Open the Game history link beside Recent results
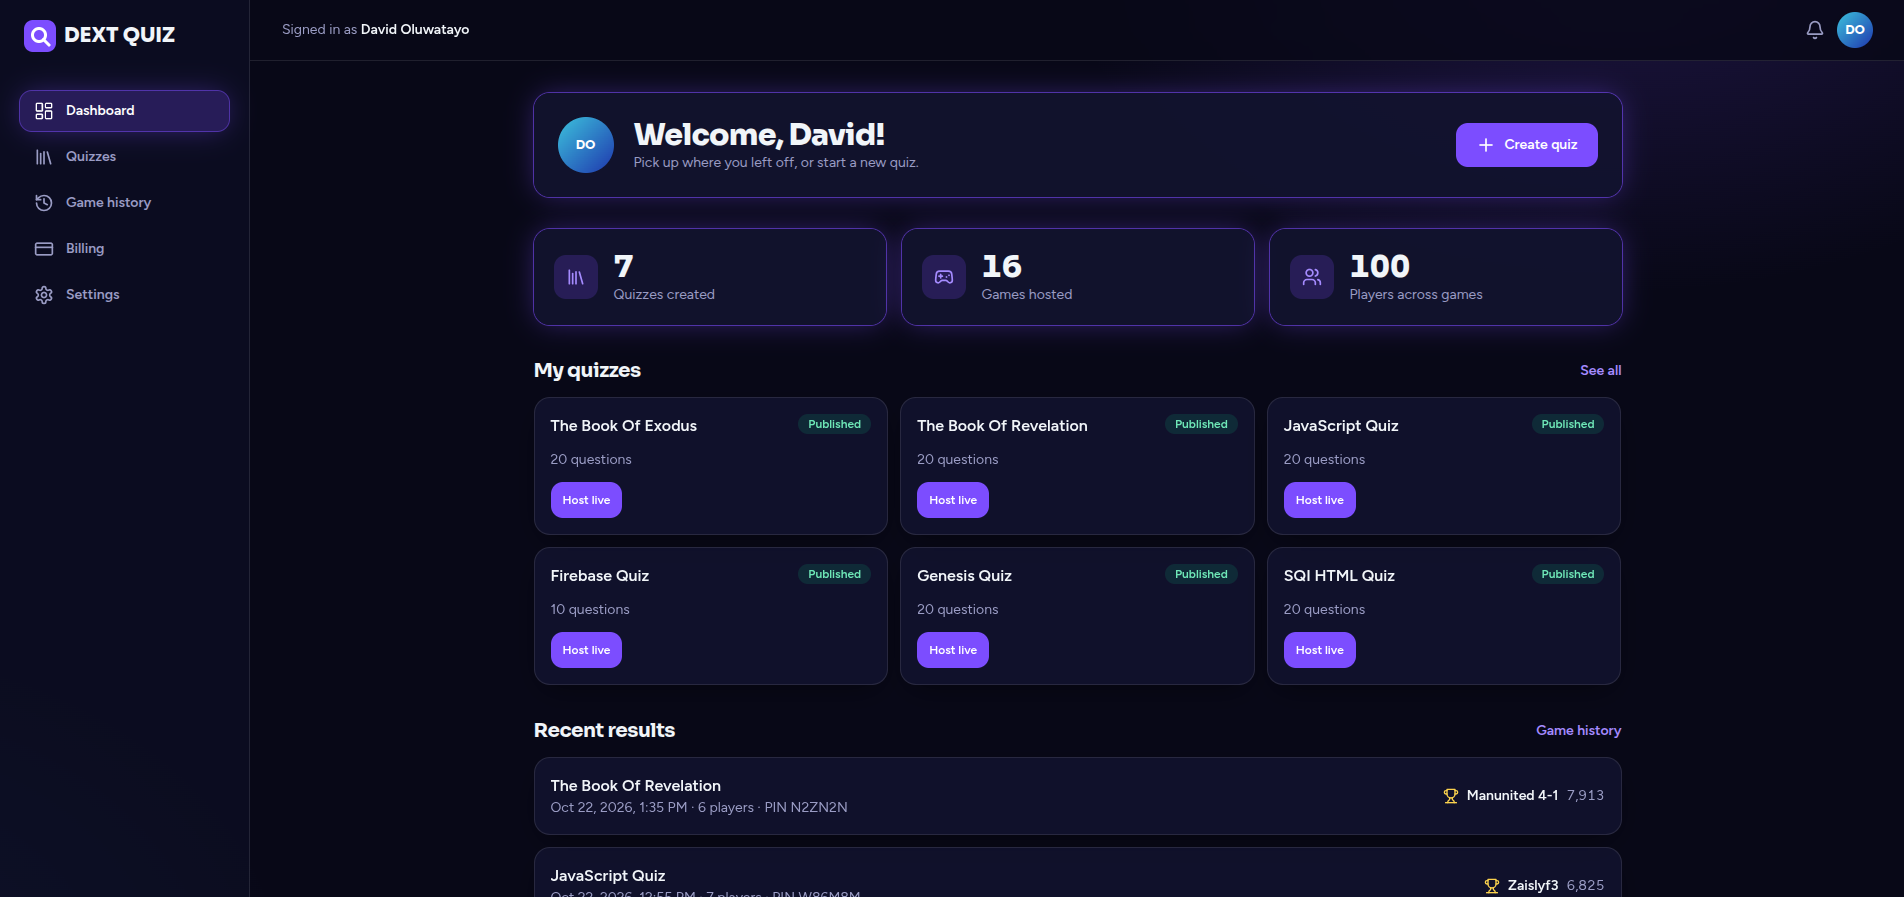Image resolution: width=1904 pixels, height=897 pixels. pyautogui.click(x=1578, y=730)
